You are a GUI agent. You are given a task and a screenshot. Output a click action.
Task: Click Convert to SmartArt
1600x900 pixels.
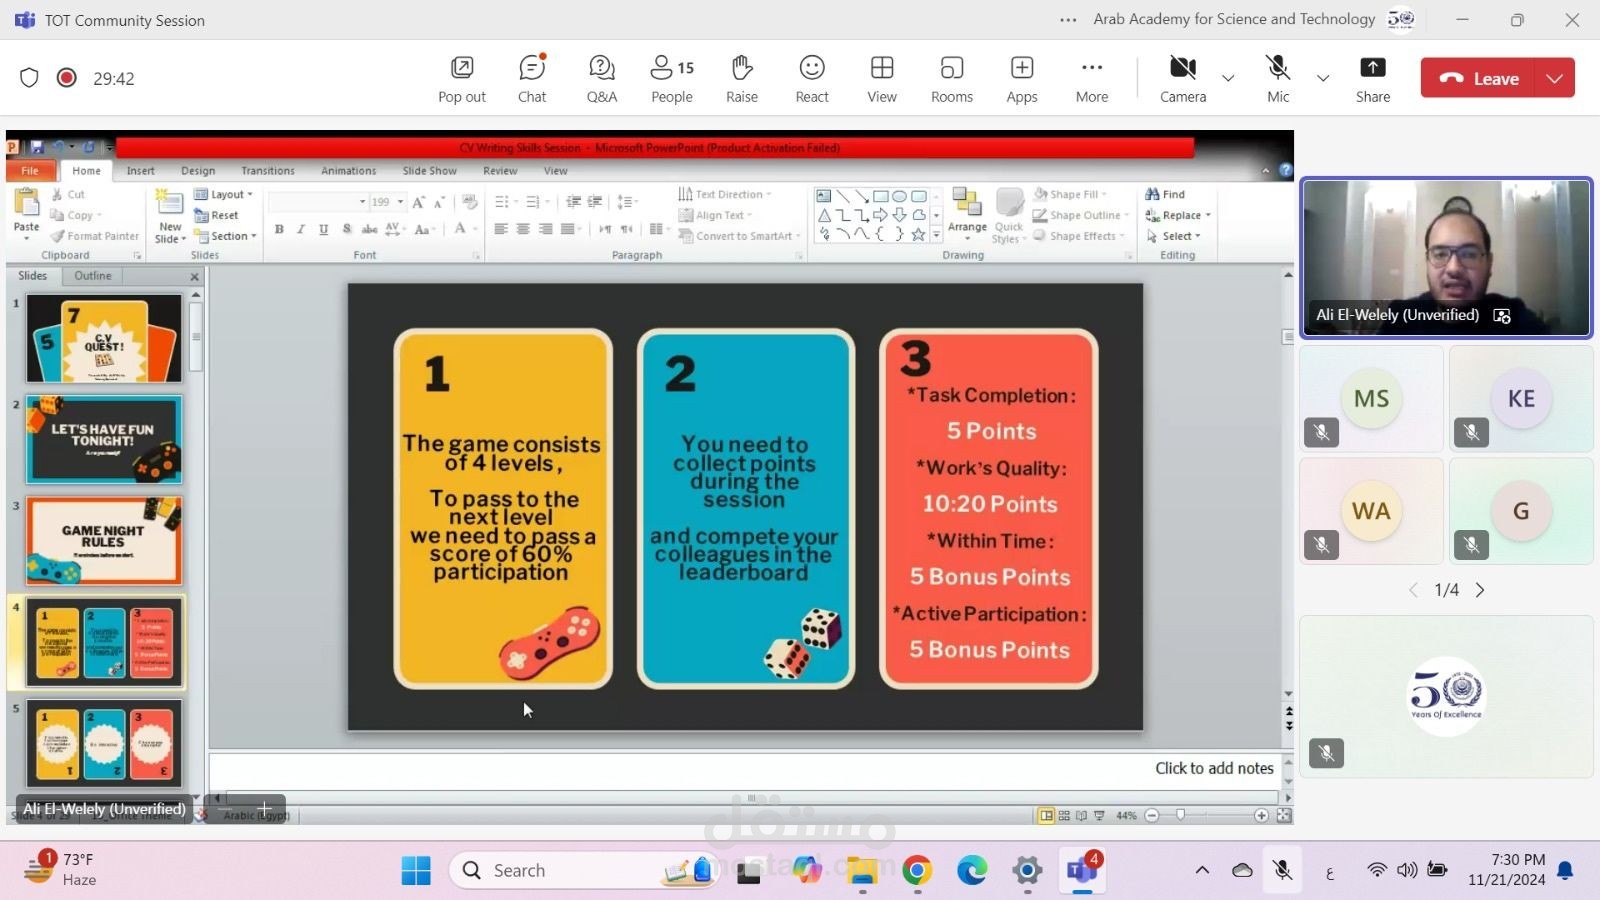[x=740, y=236]
